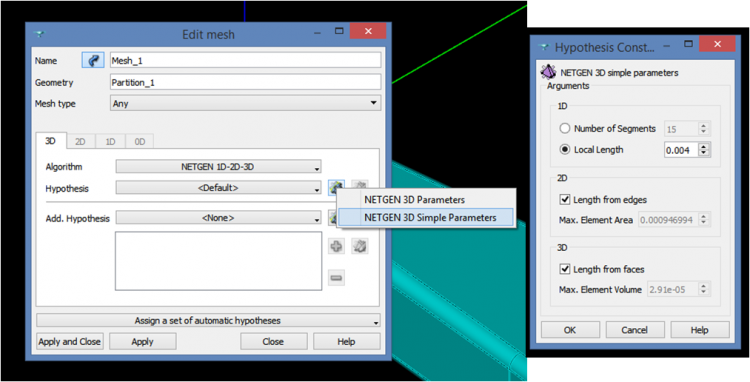Image resolution: width=750 pixels, height=382 pixels.
Task: Click the selection arrow button next to Name
Action: click(93, 60)
